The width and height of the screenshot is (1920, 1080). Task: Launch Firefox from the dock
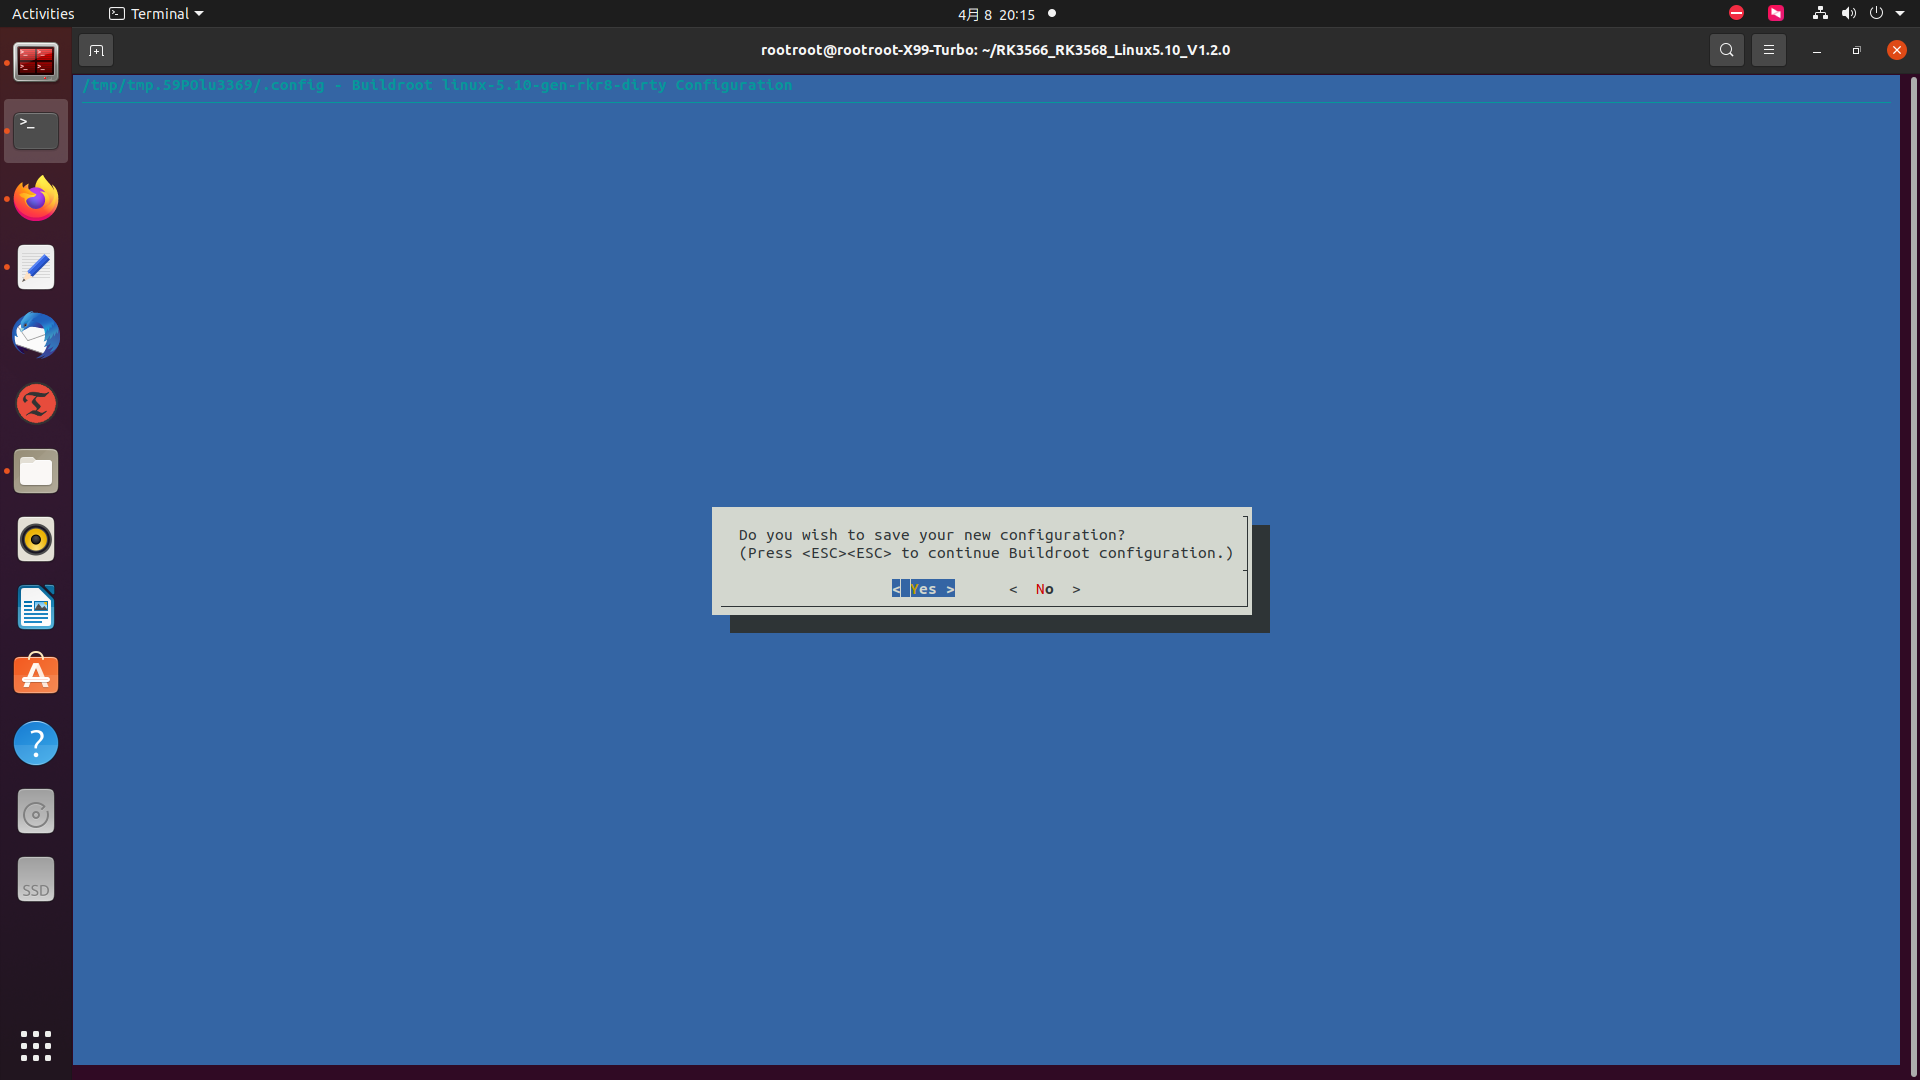(36, 199)
